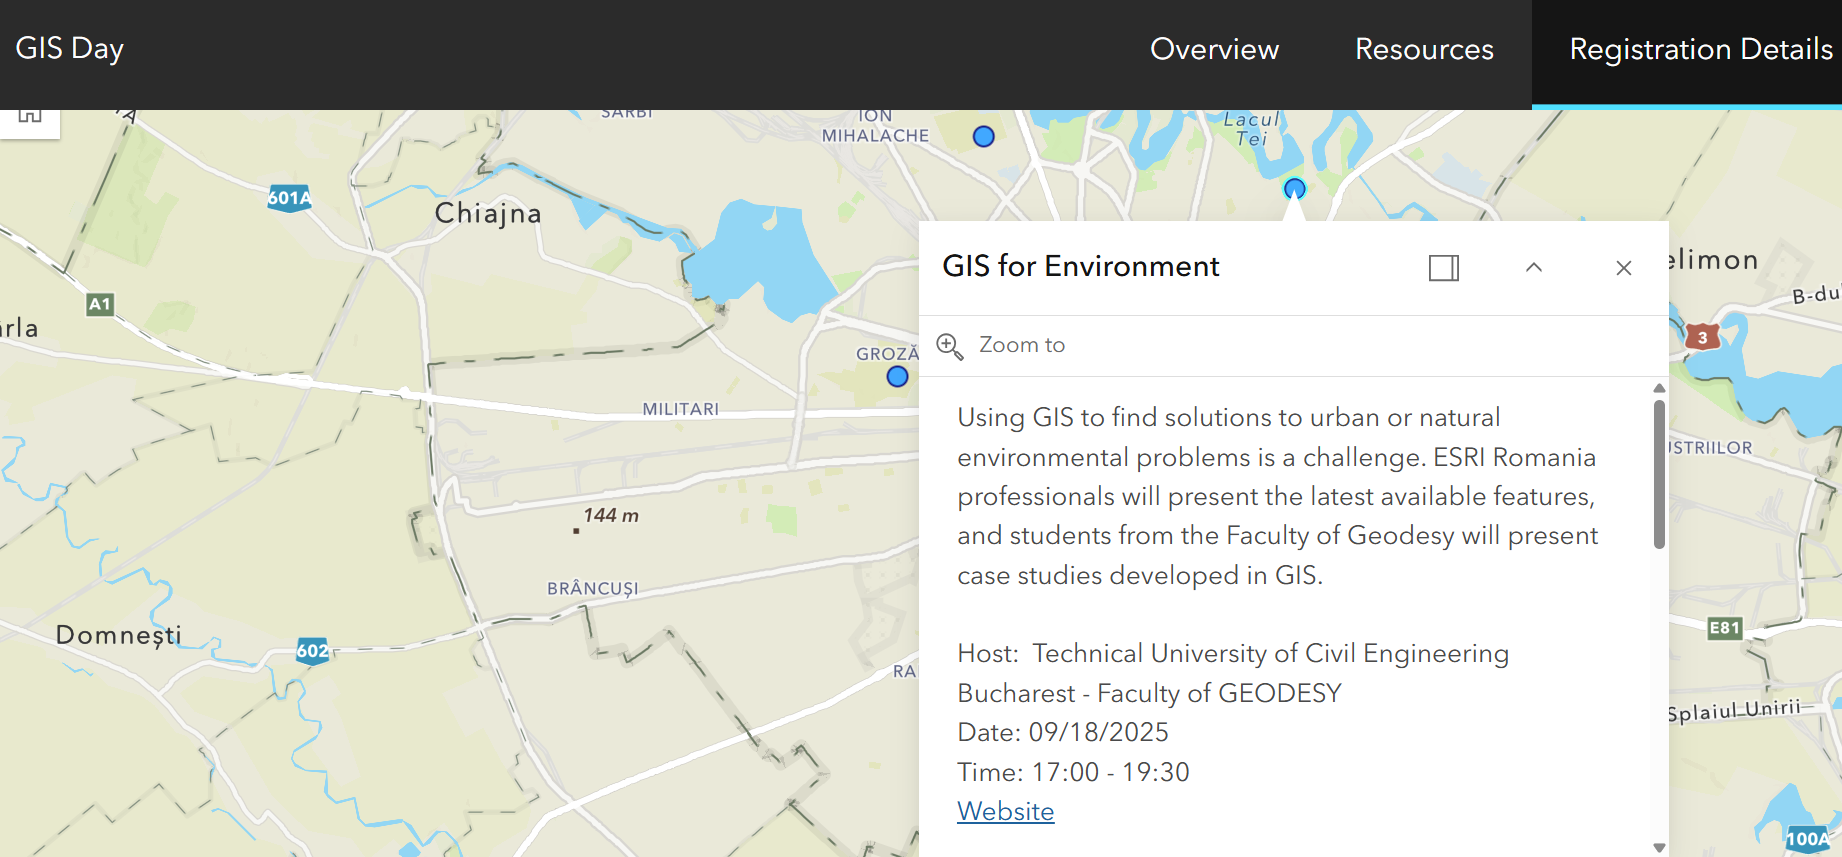1842x857 pixels.
Task: Click the 601A road shield on map
Action: [289, 198]
